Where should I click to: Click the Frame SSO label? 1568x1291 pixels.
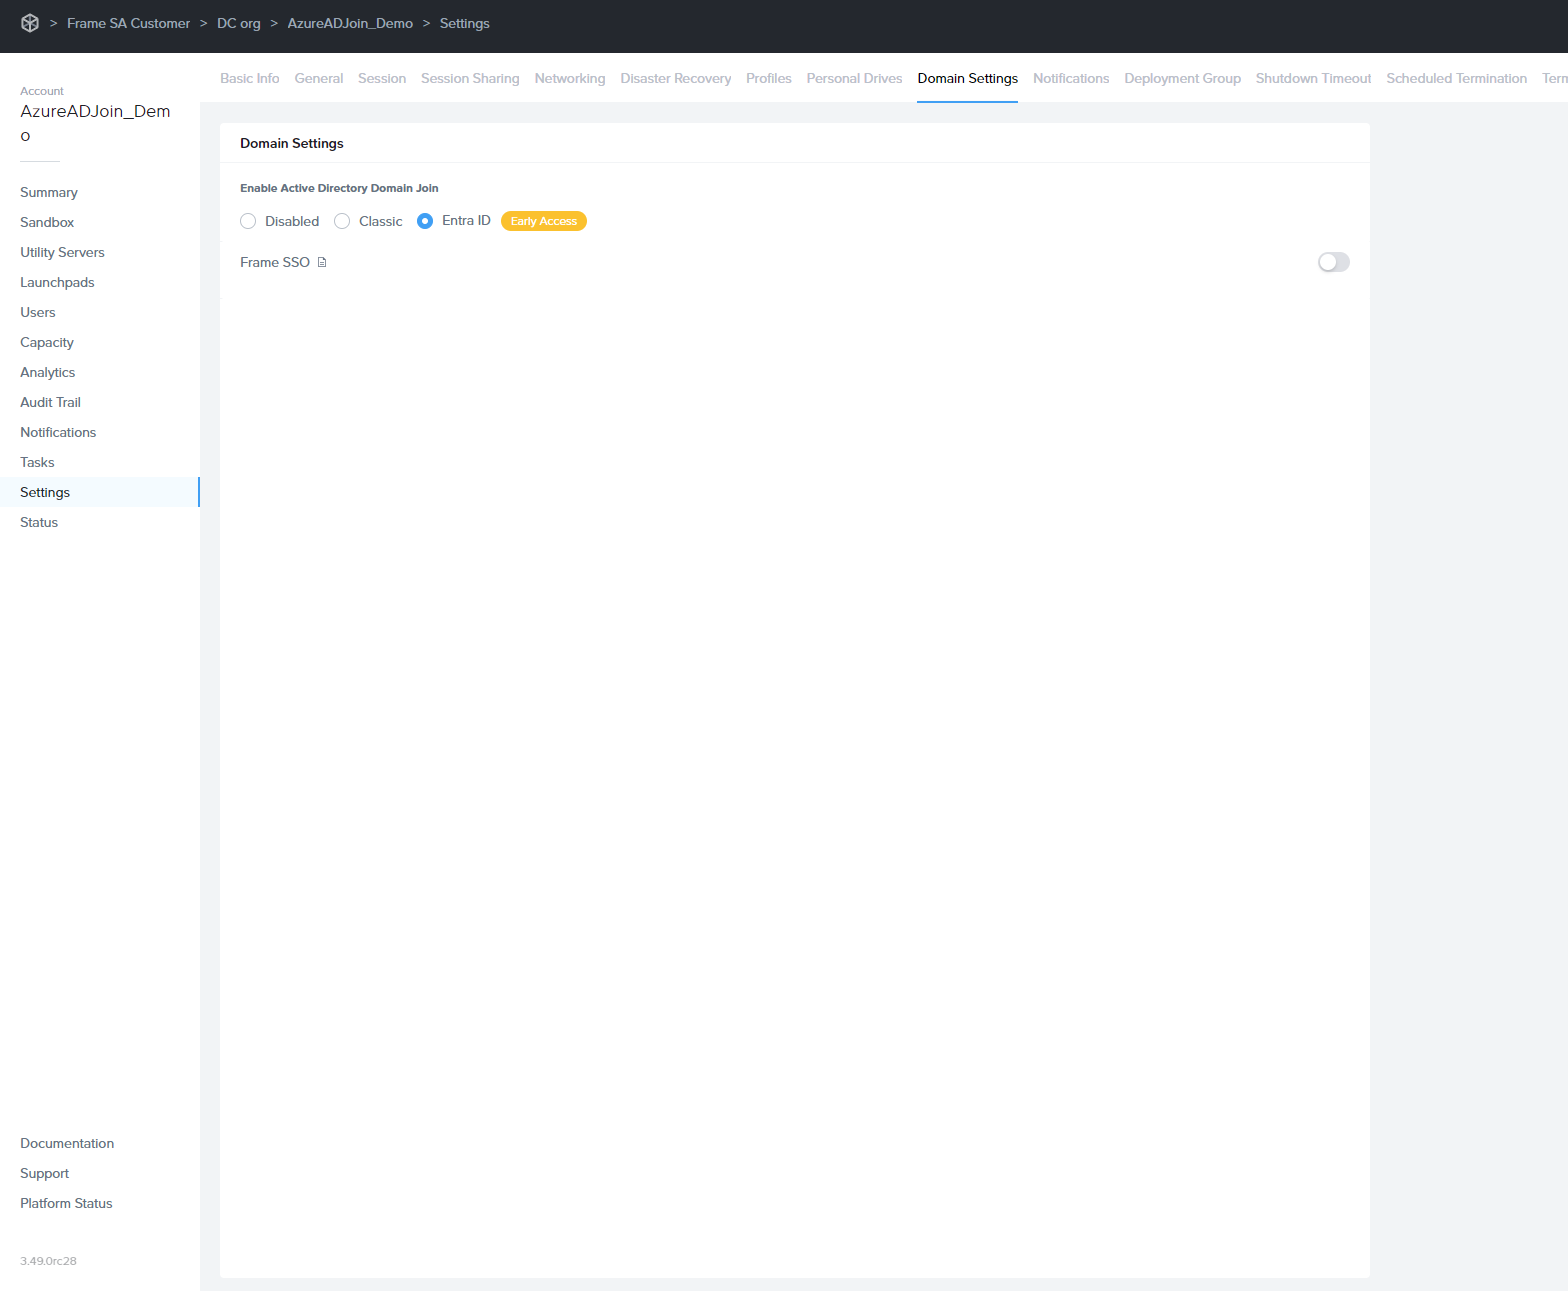click(275, 262)
